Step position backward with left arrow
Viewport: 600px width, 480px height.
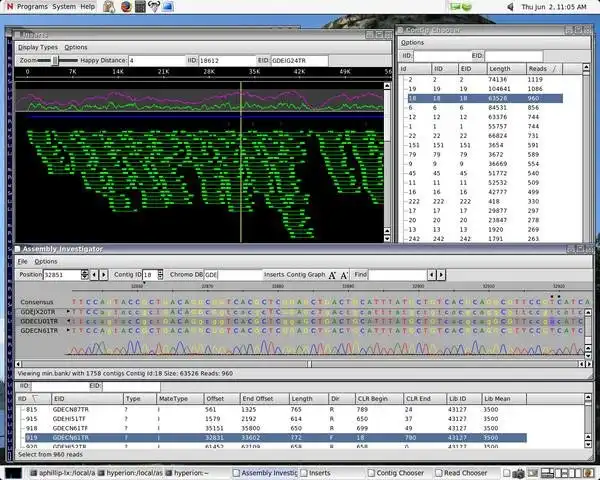click(94, 275)
